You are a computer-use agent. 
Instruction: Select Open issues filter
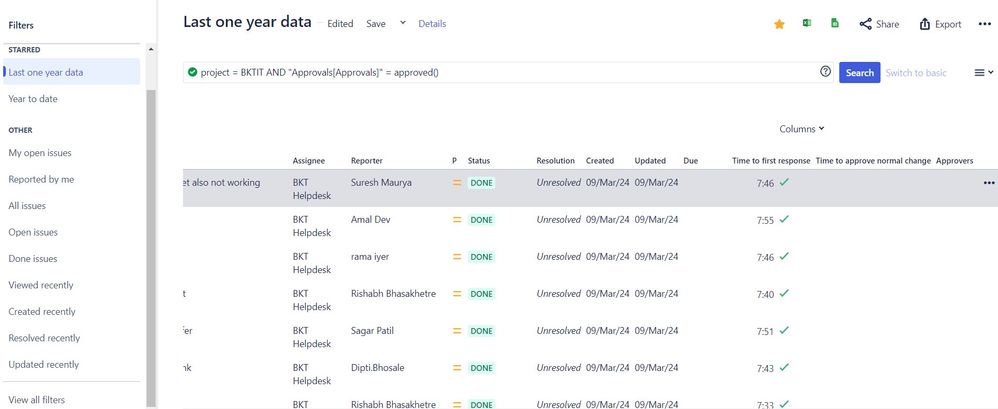[32, 232]
